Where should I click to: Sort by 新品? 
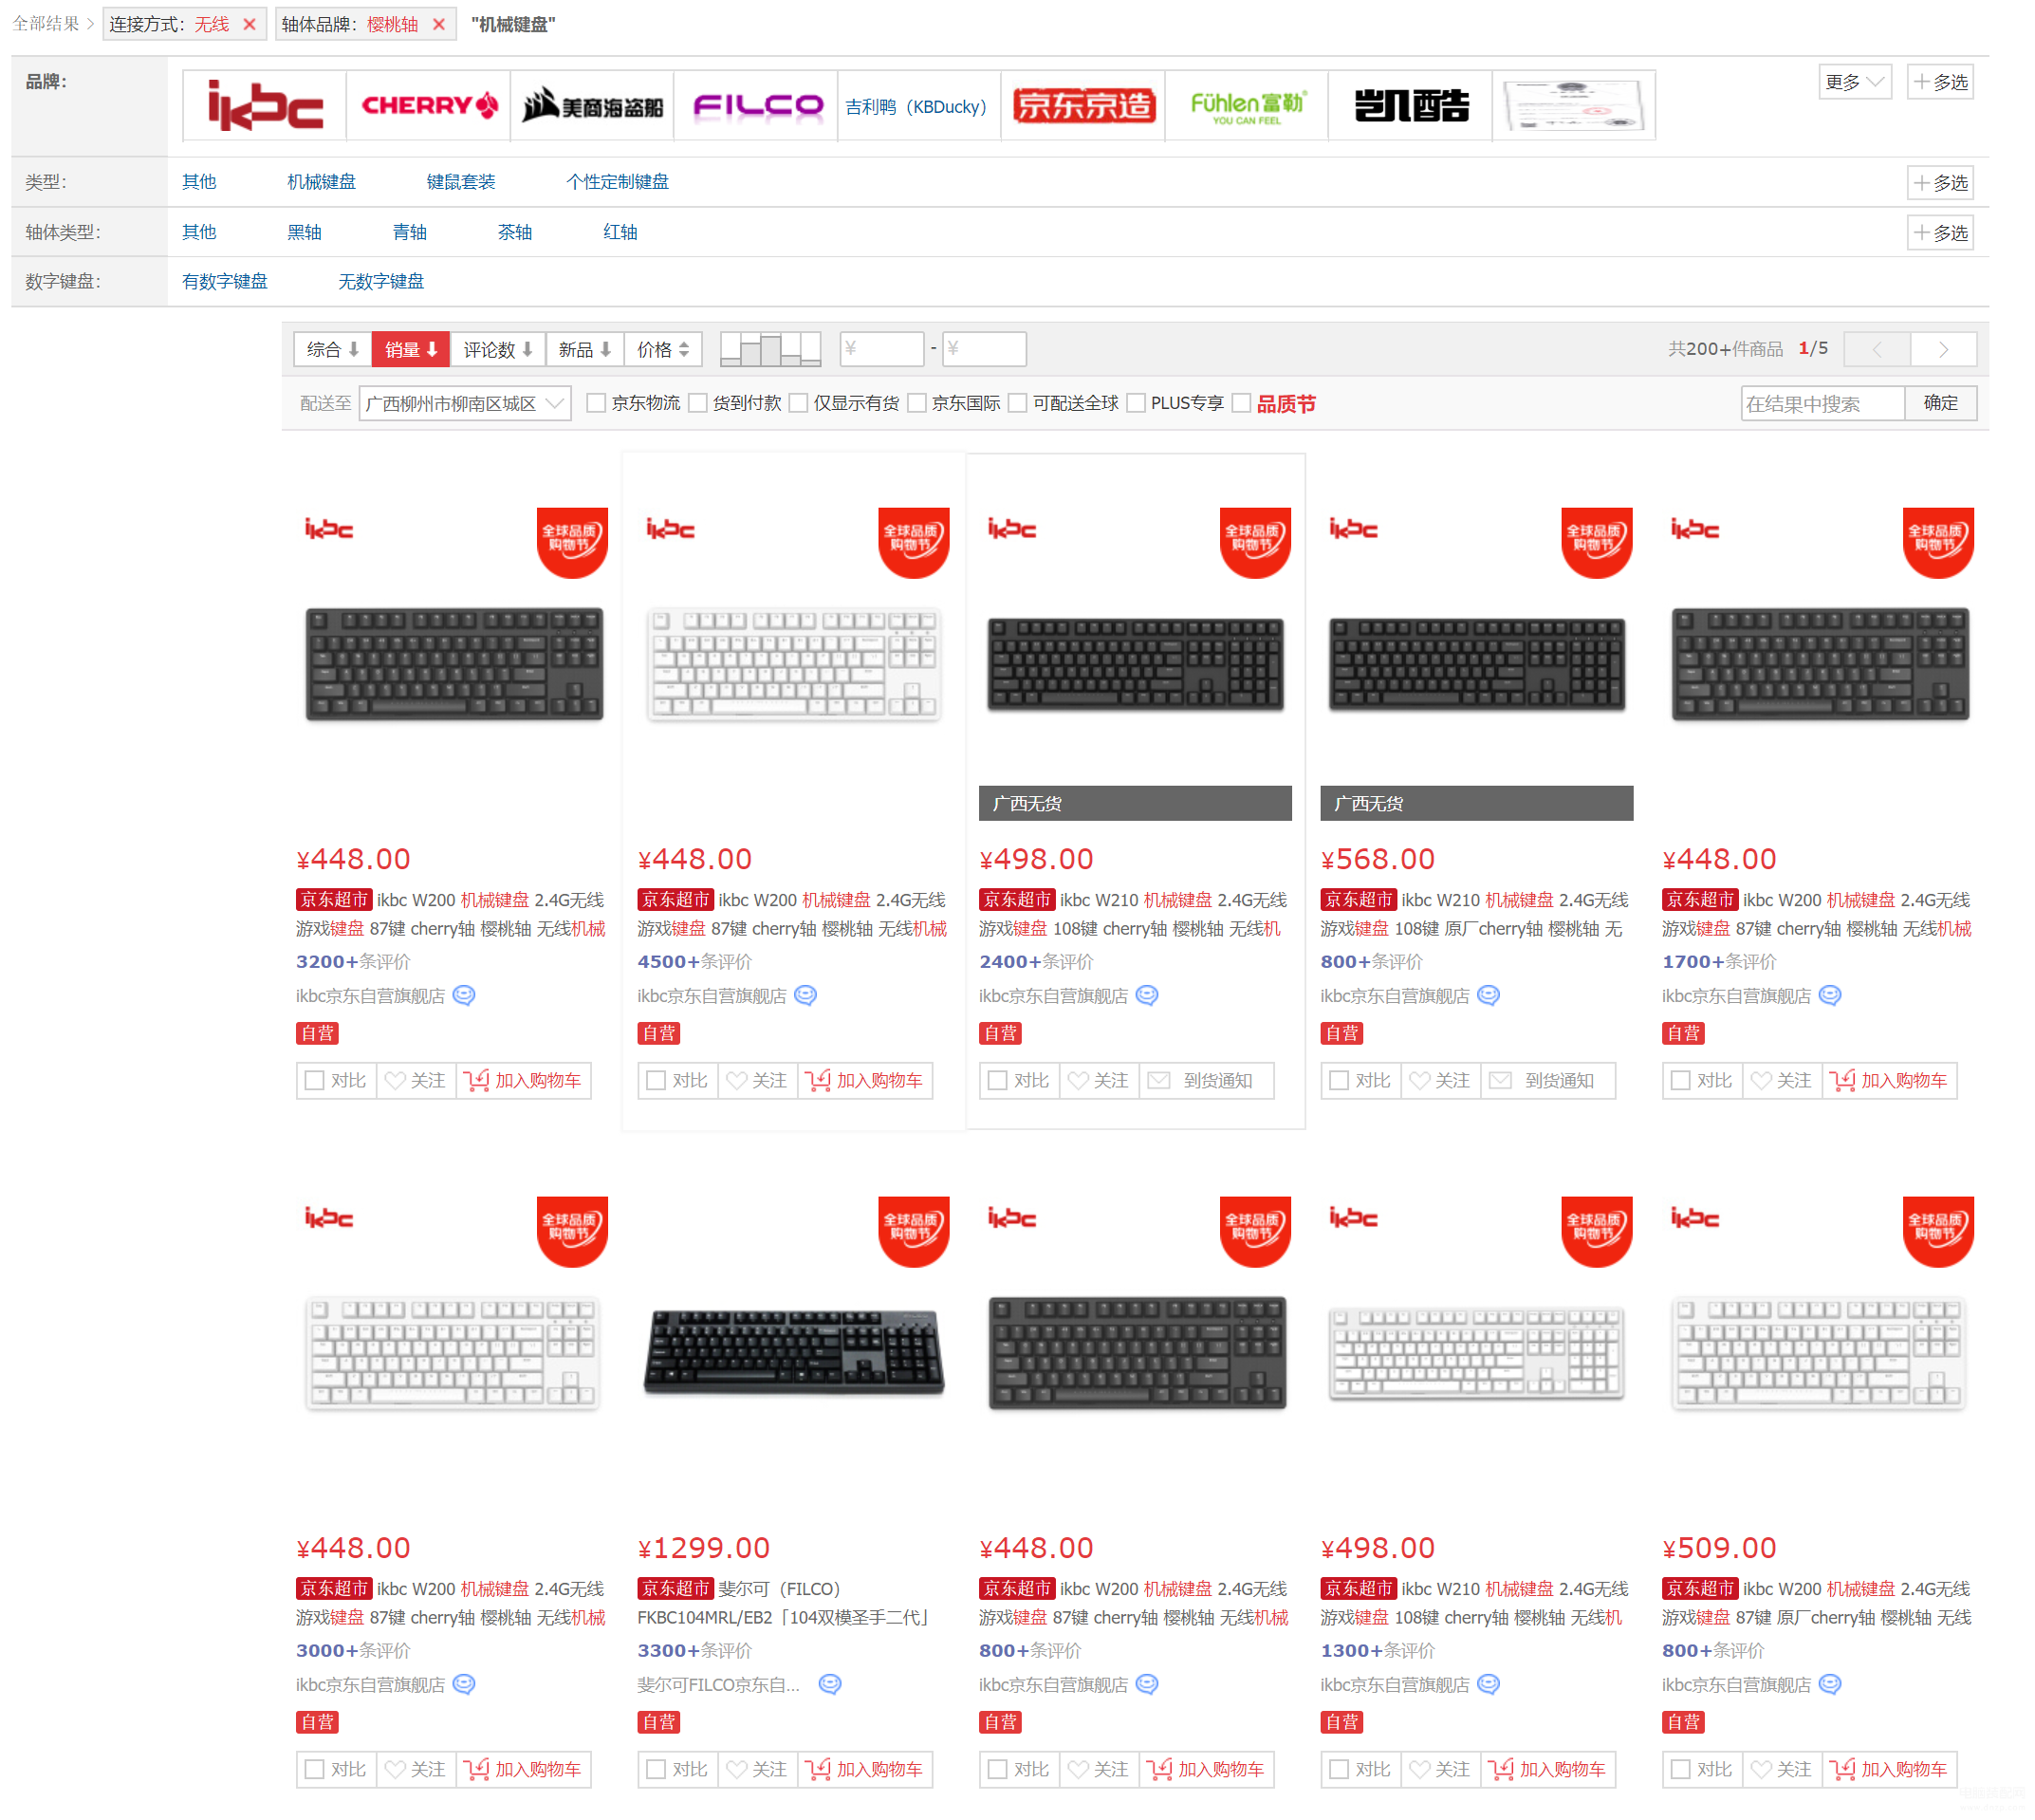(x=584, y=349)
